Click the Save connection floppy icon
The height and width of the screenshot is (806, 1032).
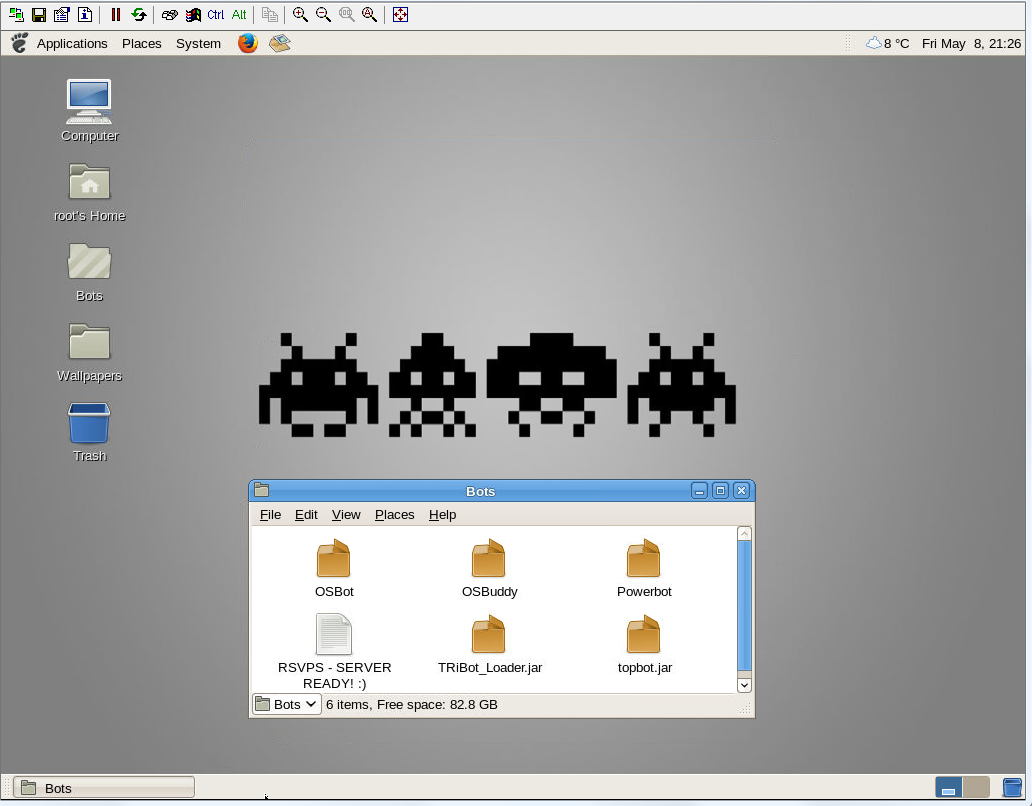tap(39, 14)
